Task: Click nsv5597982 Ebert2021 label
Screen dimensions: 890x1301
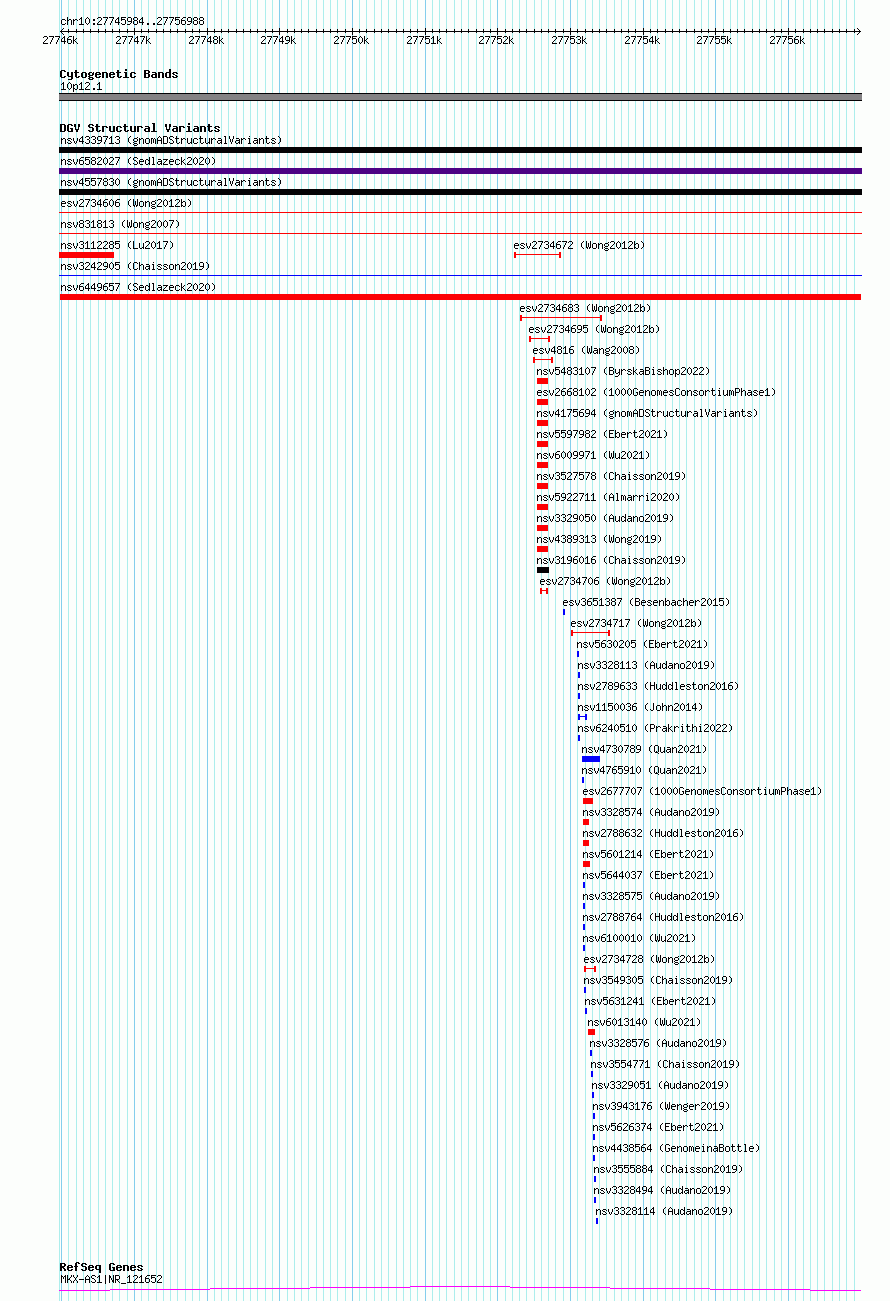Action: 602,434
